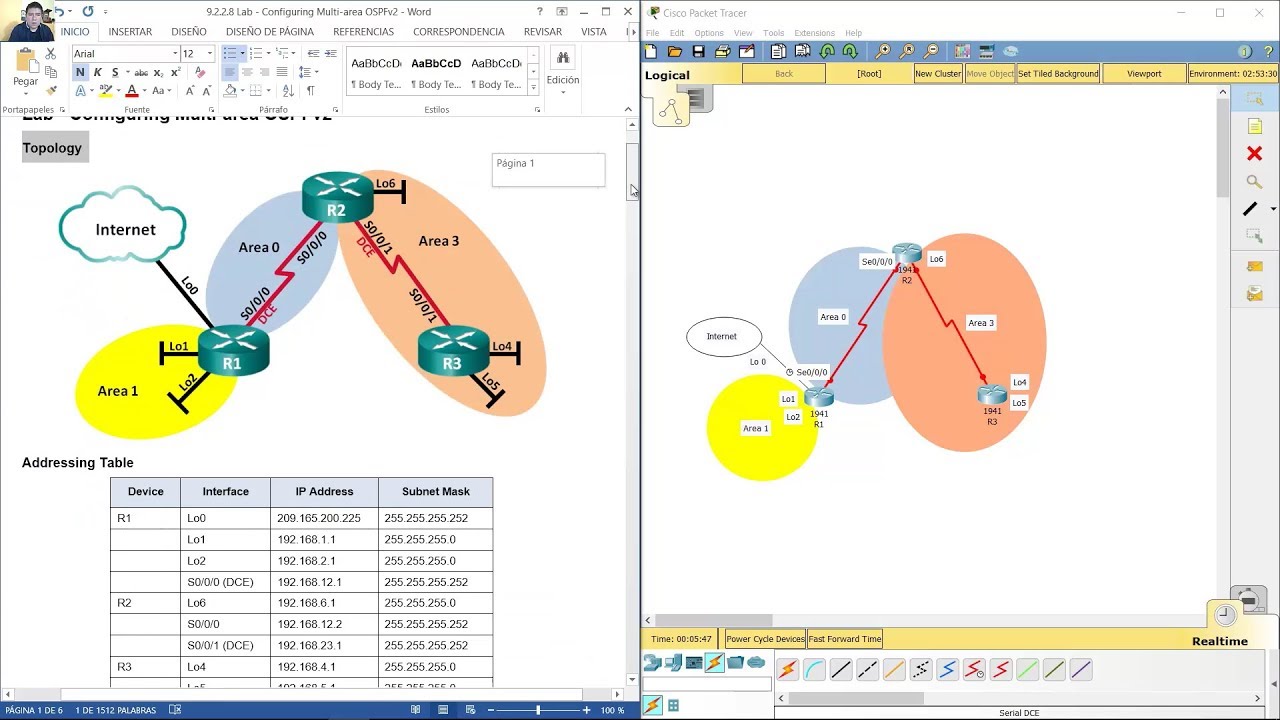This screenshot has width=1280, height=720.
Task: Pick the orange fiber cable
Action: point(894,670)
